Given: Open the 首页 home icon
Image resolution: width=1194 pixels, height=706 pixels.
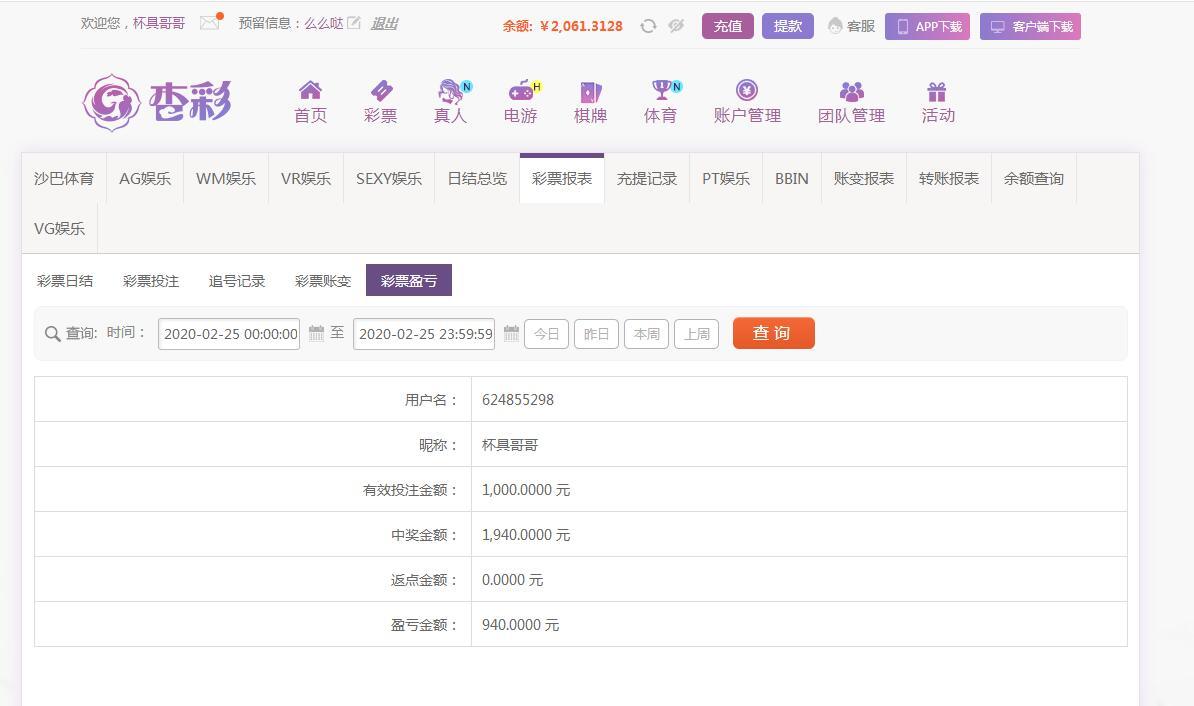Looking at the screenshot, I should point(310,91).
